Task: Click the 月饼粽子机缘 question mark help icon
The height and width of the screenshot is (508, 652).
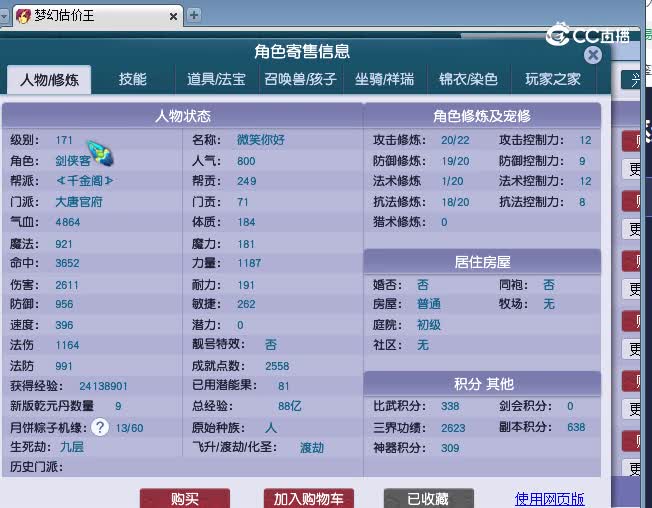Action: point(100,427)
